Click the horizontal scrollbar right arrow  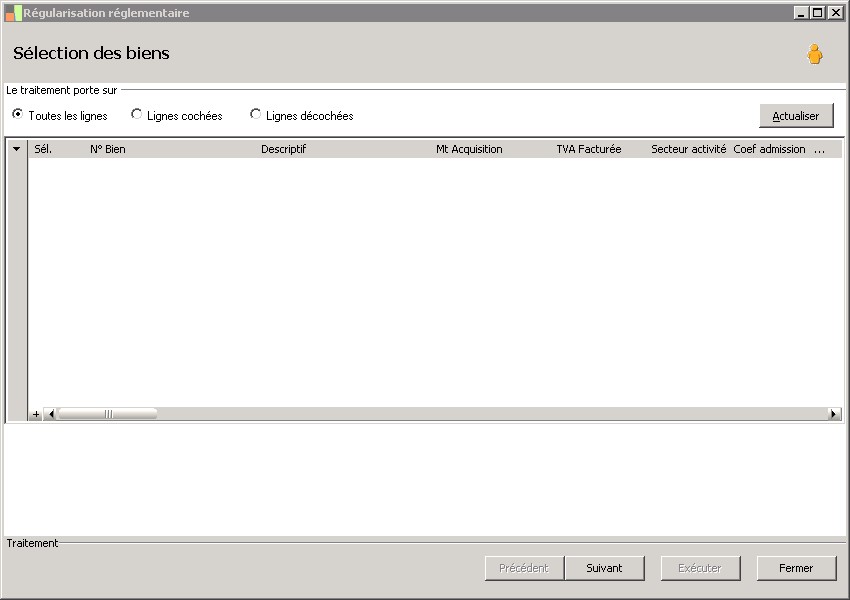click(x=834, y=414)
